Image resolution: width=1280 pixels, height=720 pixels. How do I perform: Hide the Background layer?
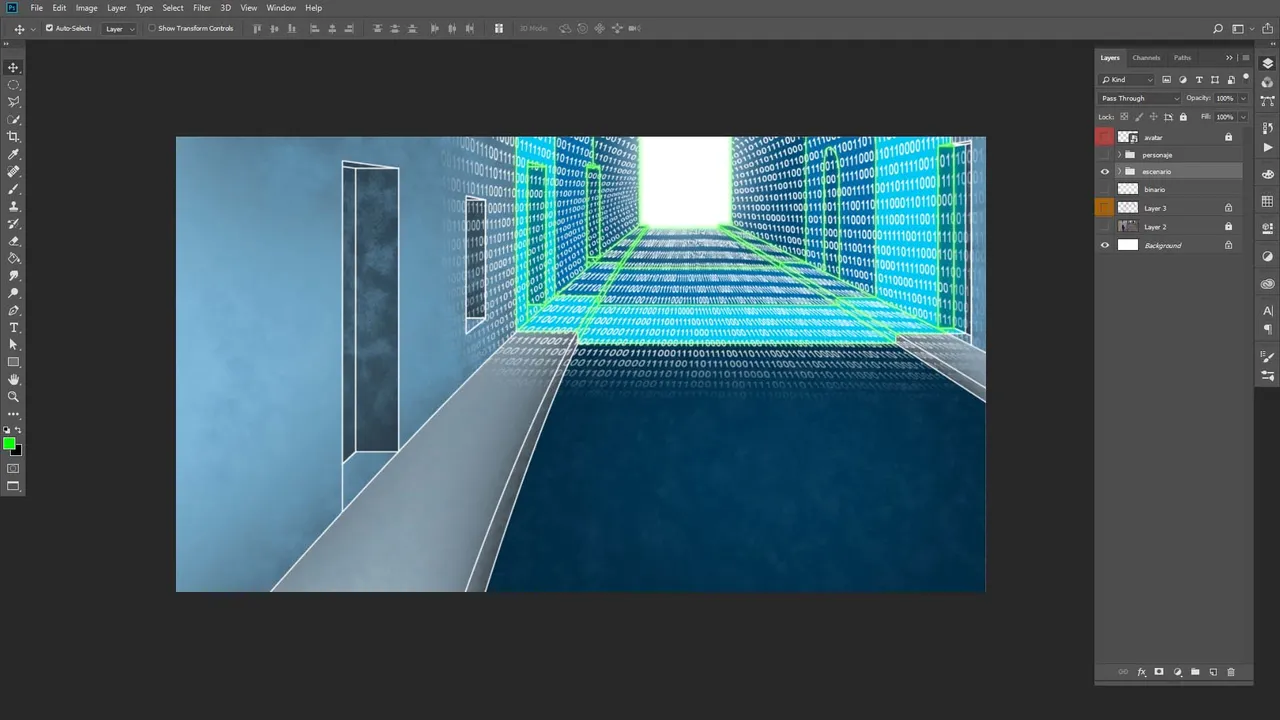pos(1105,245)
